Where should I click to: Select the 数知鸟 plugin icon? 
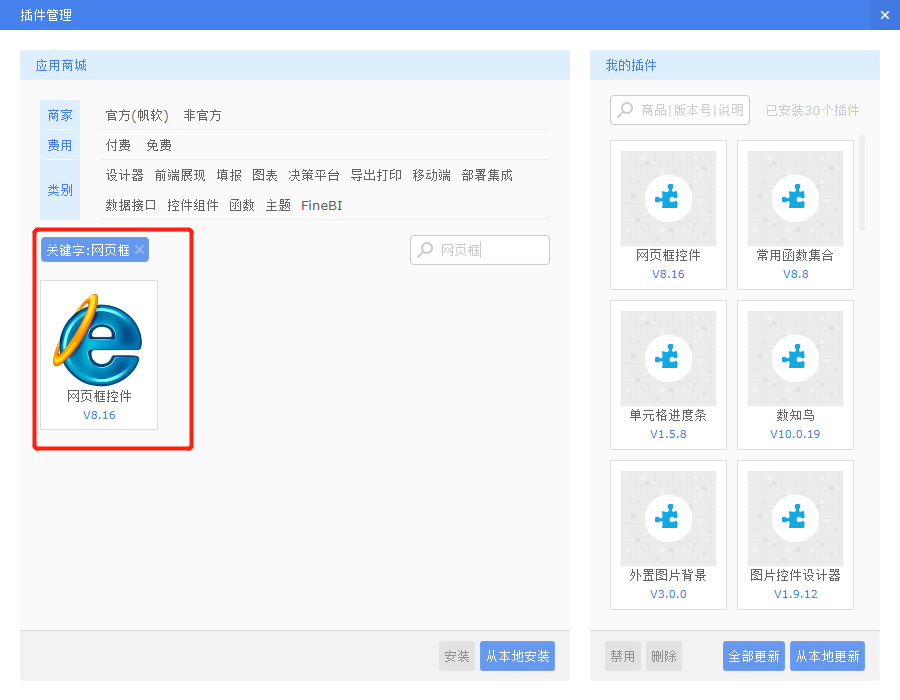pyautogui.click(x=795, y=359)
